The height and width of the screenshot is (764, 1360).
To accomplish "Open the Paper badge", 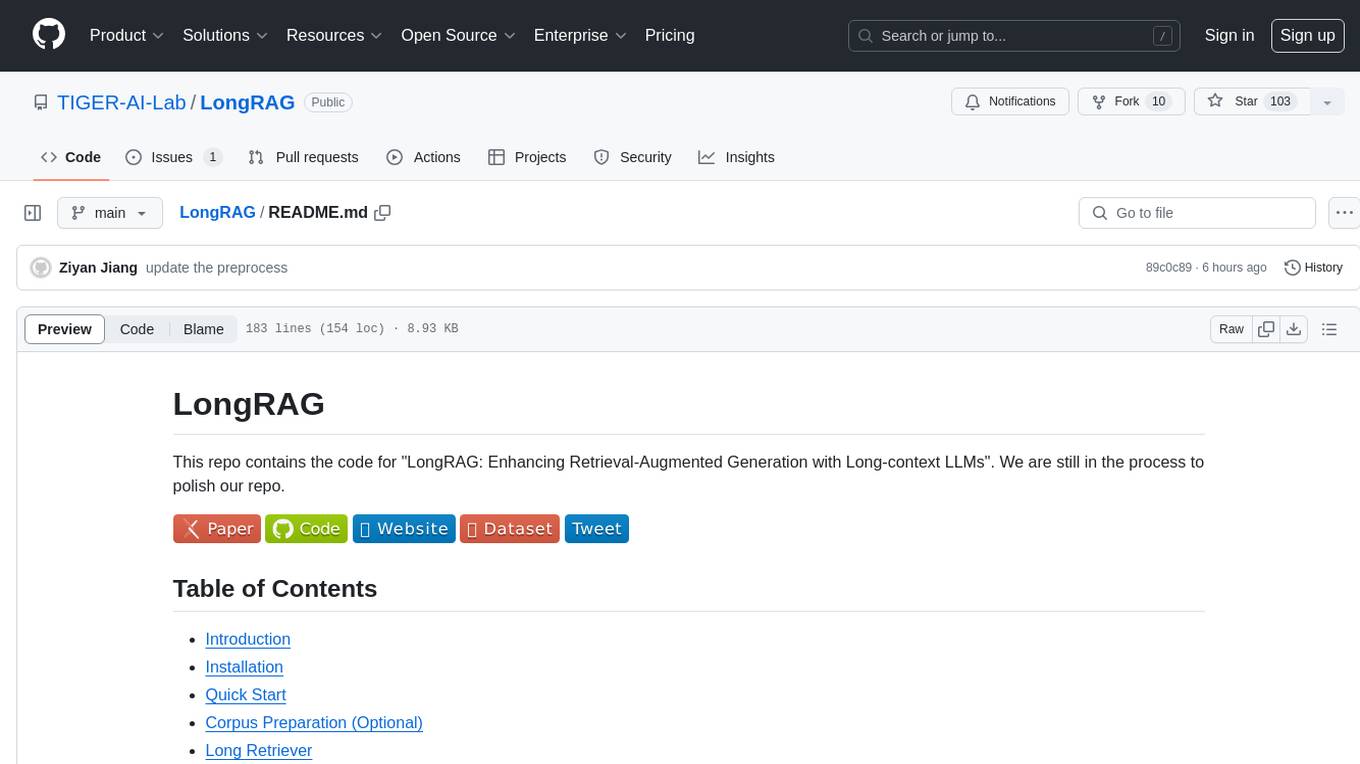I will 217,529.
